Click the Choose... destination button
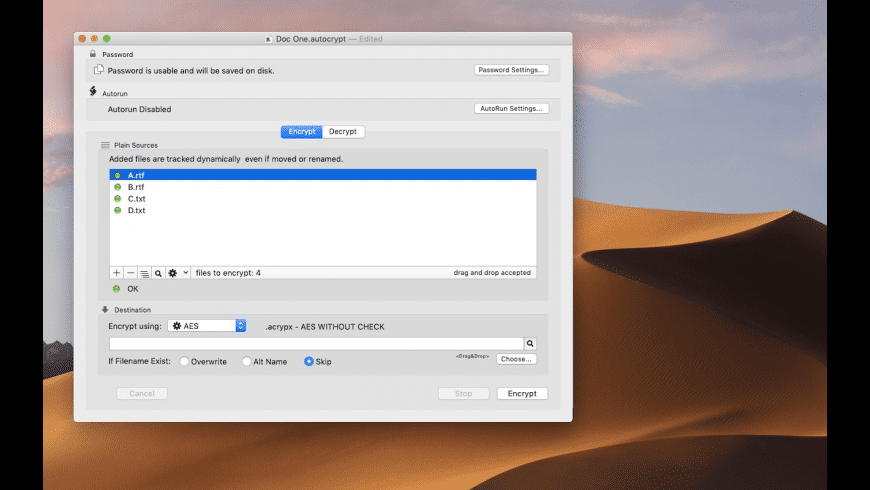The image size is (870, 490). (x=516, y=359)
